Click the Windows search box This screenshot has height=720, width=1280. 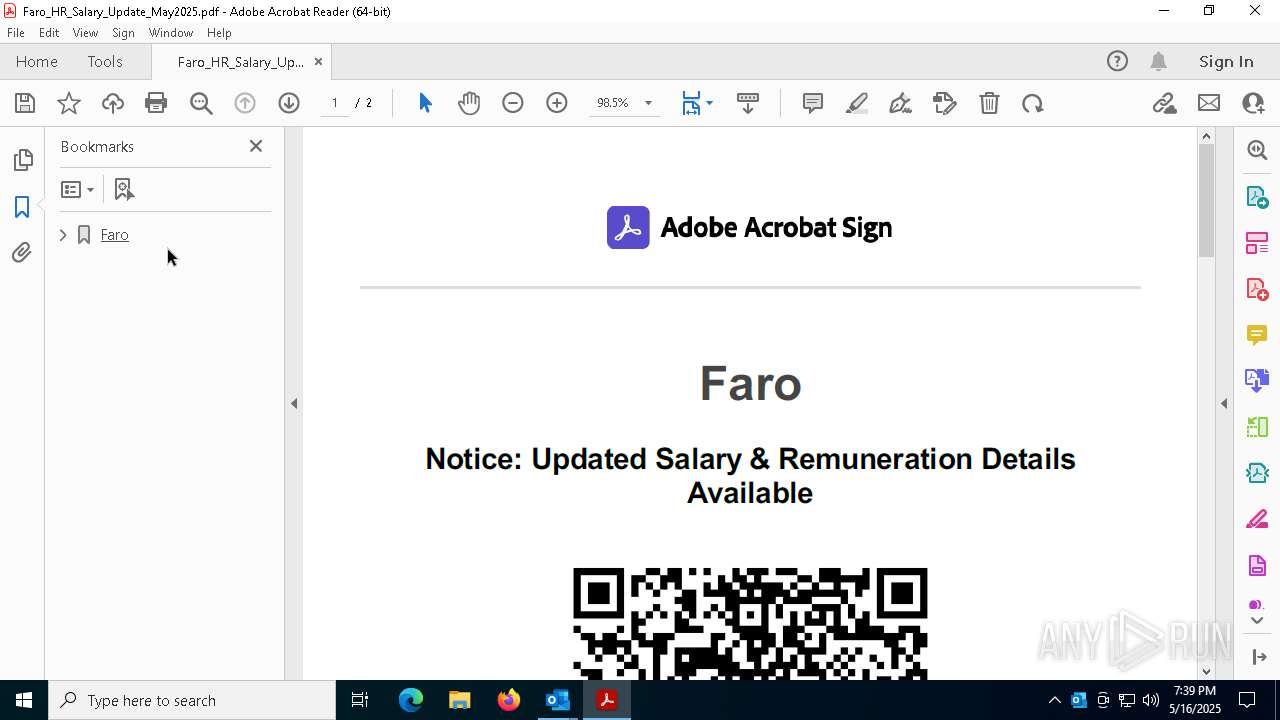pos(192,700)
